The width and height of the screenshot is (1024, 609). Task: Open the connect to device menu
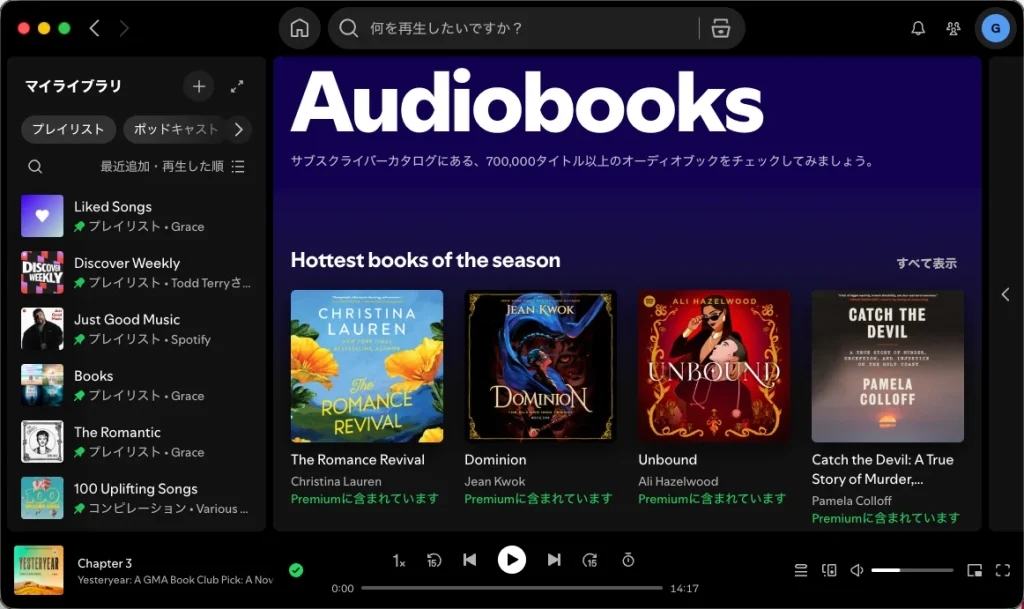tap(829, 570)
